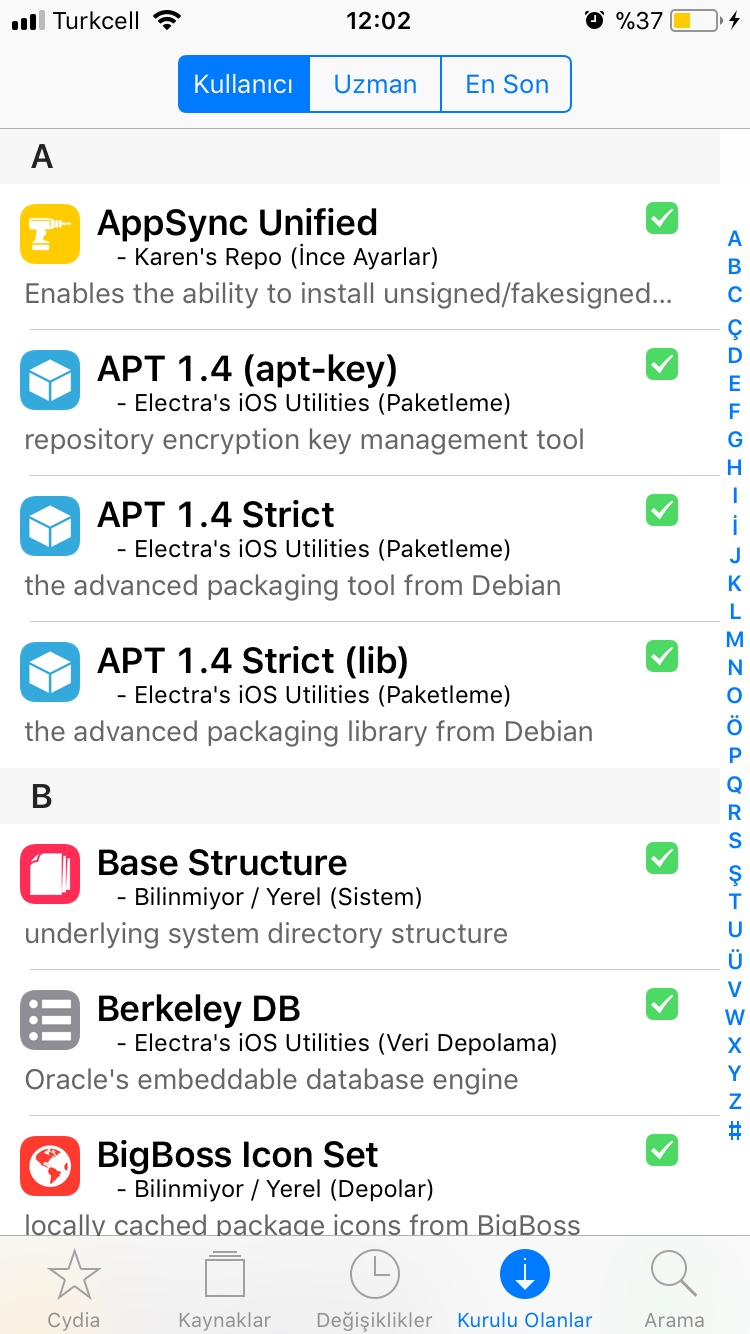Tap the green checkmark for AppSync Unified
Image resolution: width=750 pixels, height=1334 pixels.
click(x=662, y=218)
